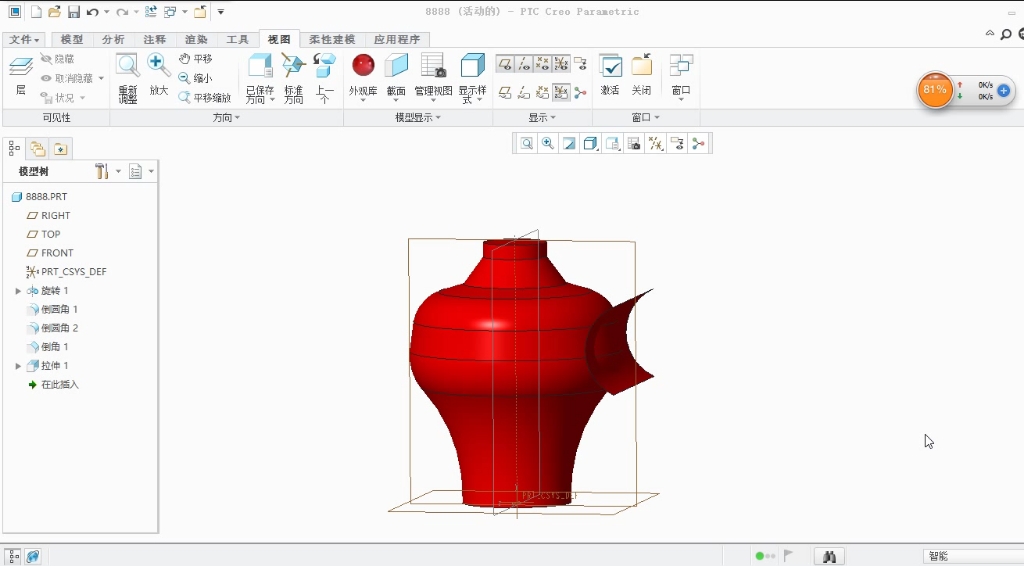
Task: Click the 关闭 close window button
Action: tap(641, 66)
